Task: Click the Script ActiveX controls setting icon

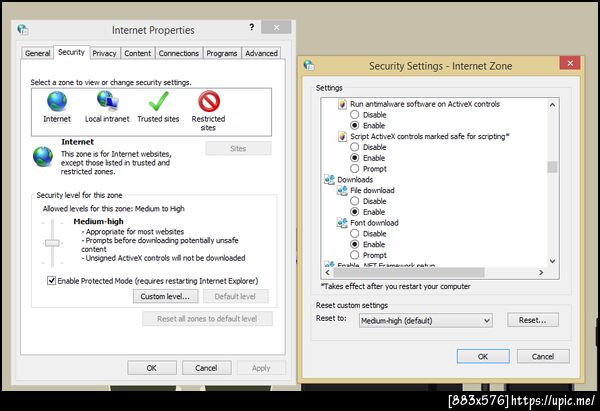Action: click(x=342, y=137)
